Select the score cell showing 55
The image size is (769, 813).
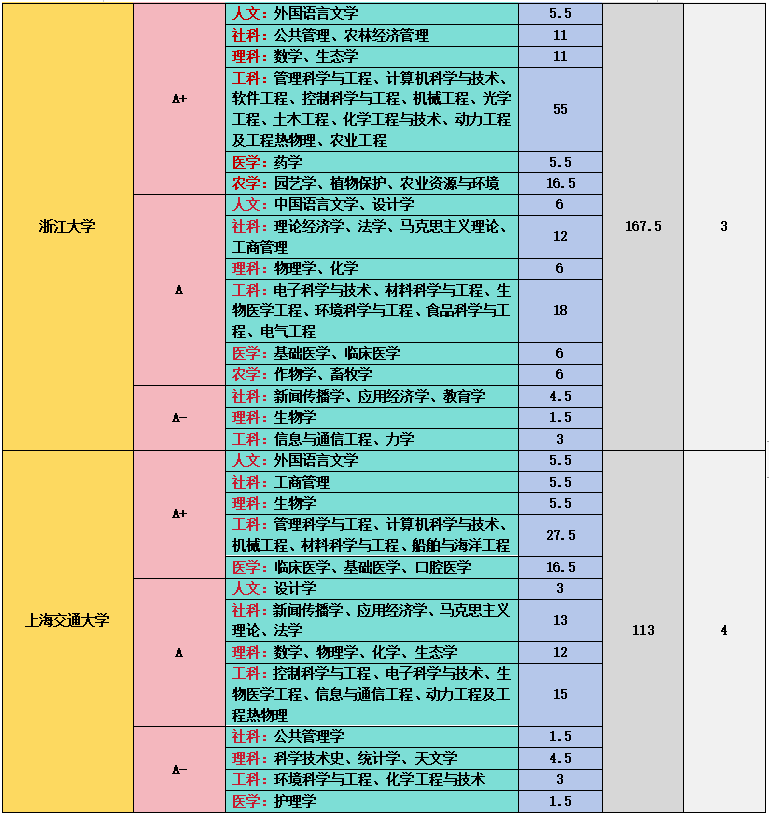tap(560, 109)
